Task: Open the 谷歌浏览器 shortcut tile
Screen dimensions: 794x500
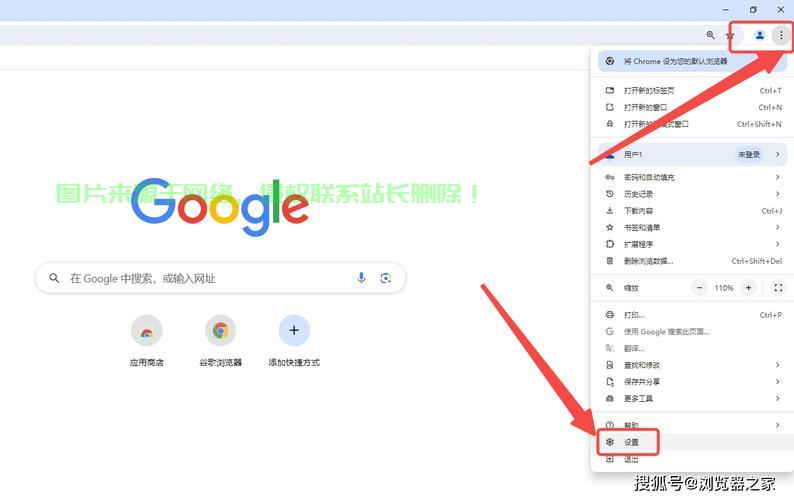Action: 220,331
